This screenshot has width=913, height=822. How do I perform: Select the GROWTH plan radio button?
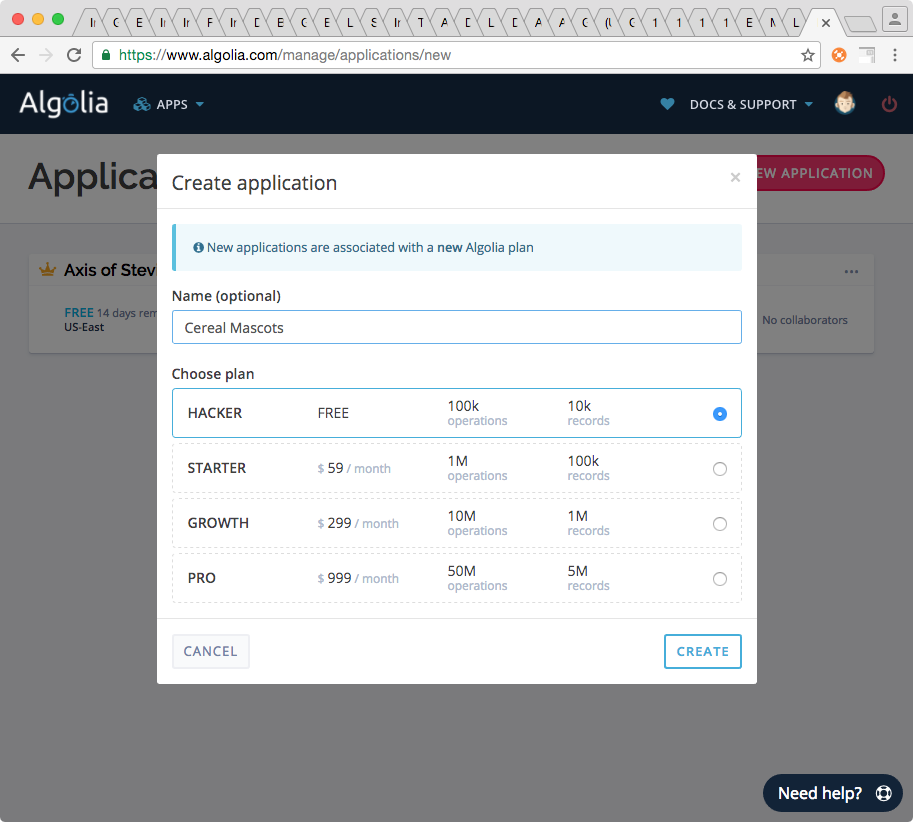pyautogui.click(x=720, y=524)
